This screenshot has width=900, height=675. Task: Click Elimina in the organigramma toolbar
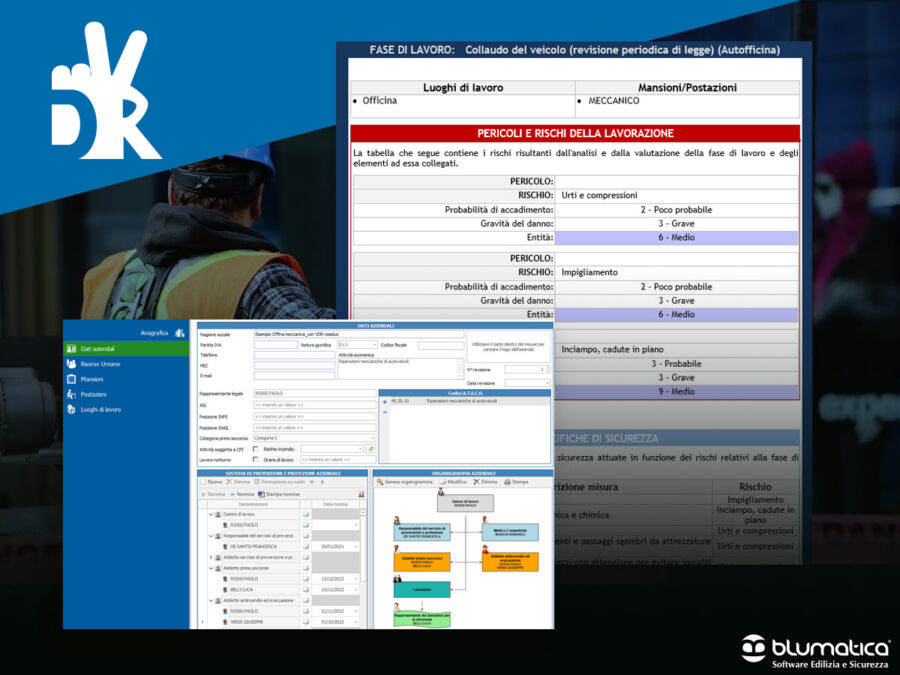(x=486, y=482)
